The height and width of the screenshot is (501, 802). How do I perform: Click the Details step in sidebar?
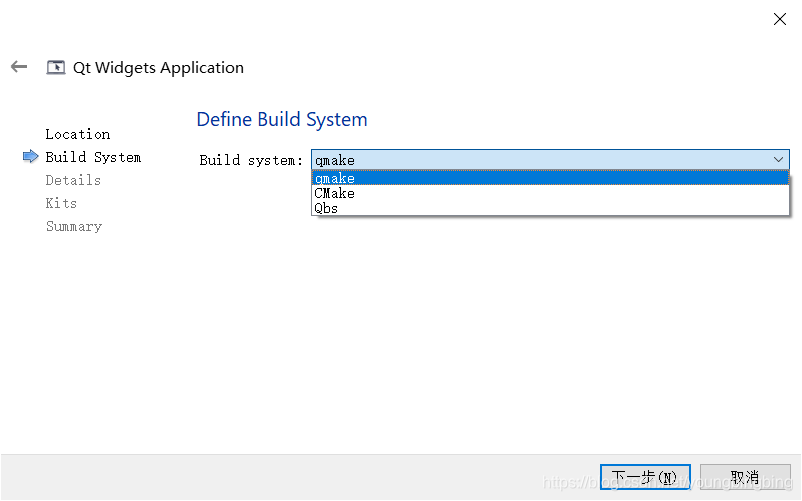[73, 180]
